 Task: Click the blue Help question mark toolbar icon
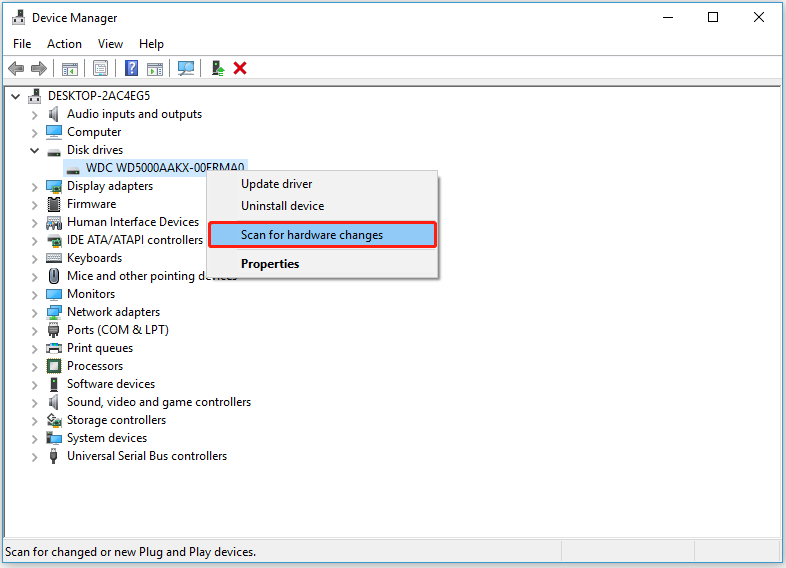coord(131,68)
